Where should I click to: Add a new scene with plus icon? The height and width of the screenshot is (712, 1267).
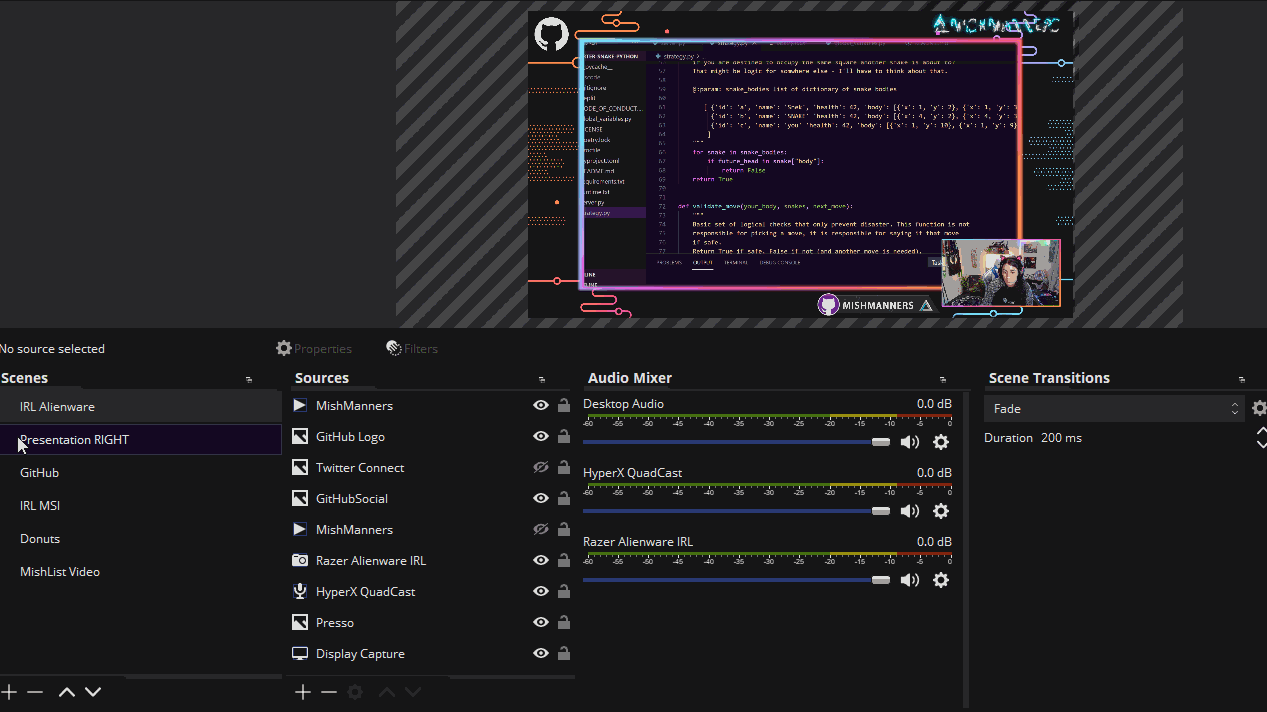(x=10, y=692)
